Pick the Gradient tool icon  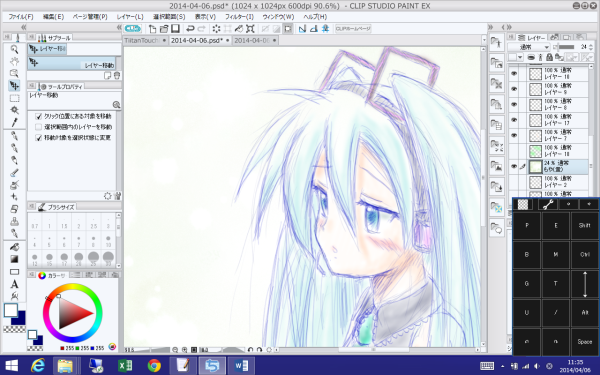14,259
